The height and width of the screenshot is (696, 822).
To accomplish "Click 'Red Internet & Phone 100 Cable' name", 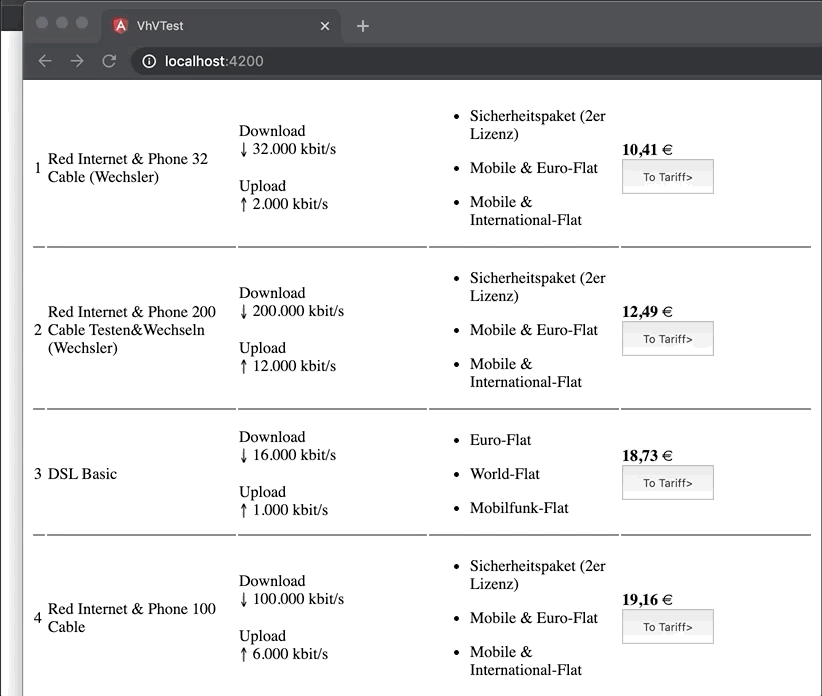I will pyautogui.click(x=132, y=617).
